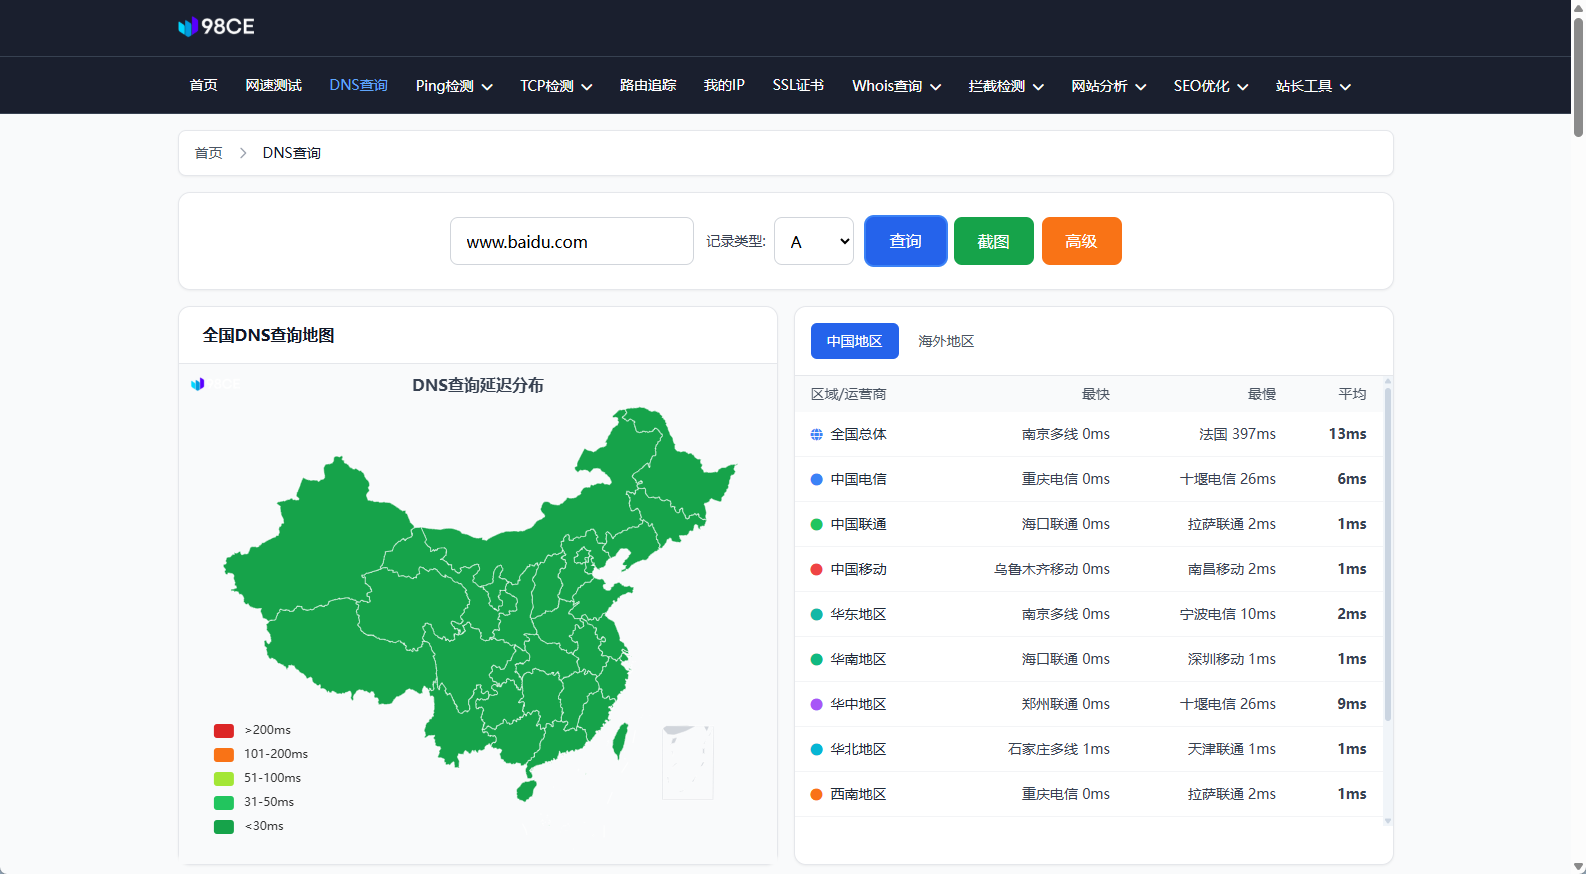Toggle the >200ms legend item
Screen dimensions: 1586x874
click(253, 730)
